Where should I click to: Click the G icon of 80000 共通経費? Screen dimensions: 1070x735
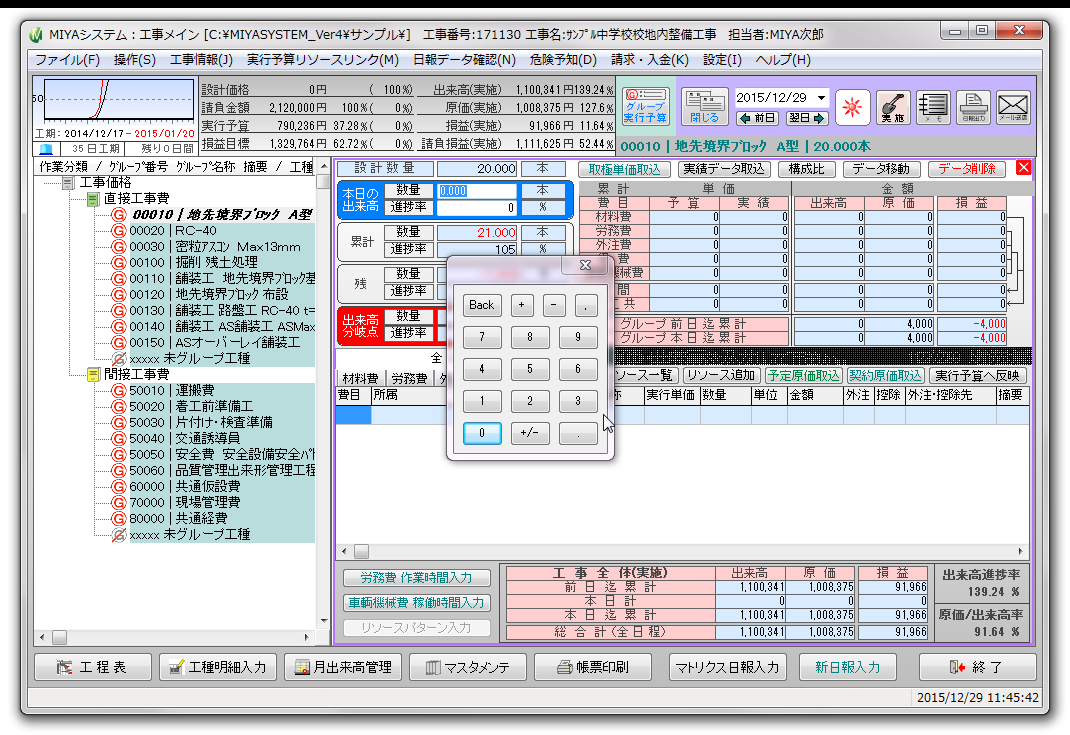click(119, 519)
